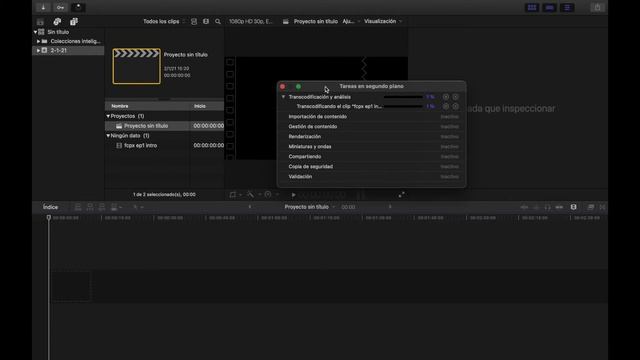Click the Transcodificando el clip progress bar
This screenshot has width=640, height=360.
(403, 107)
